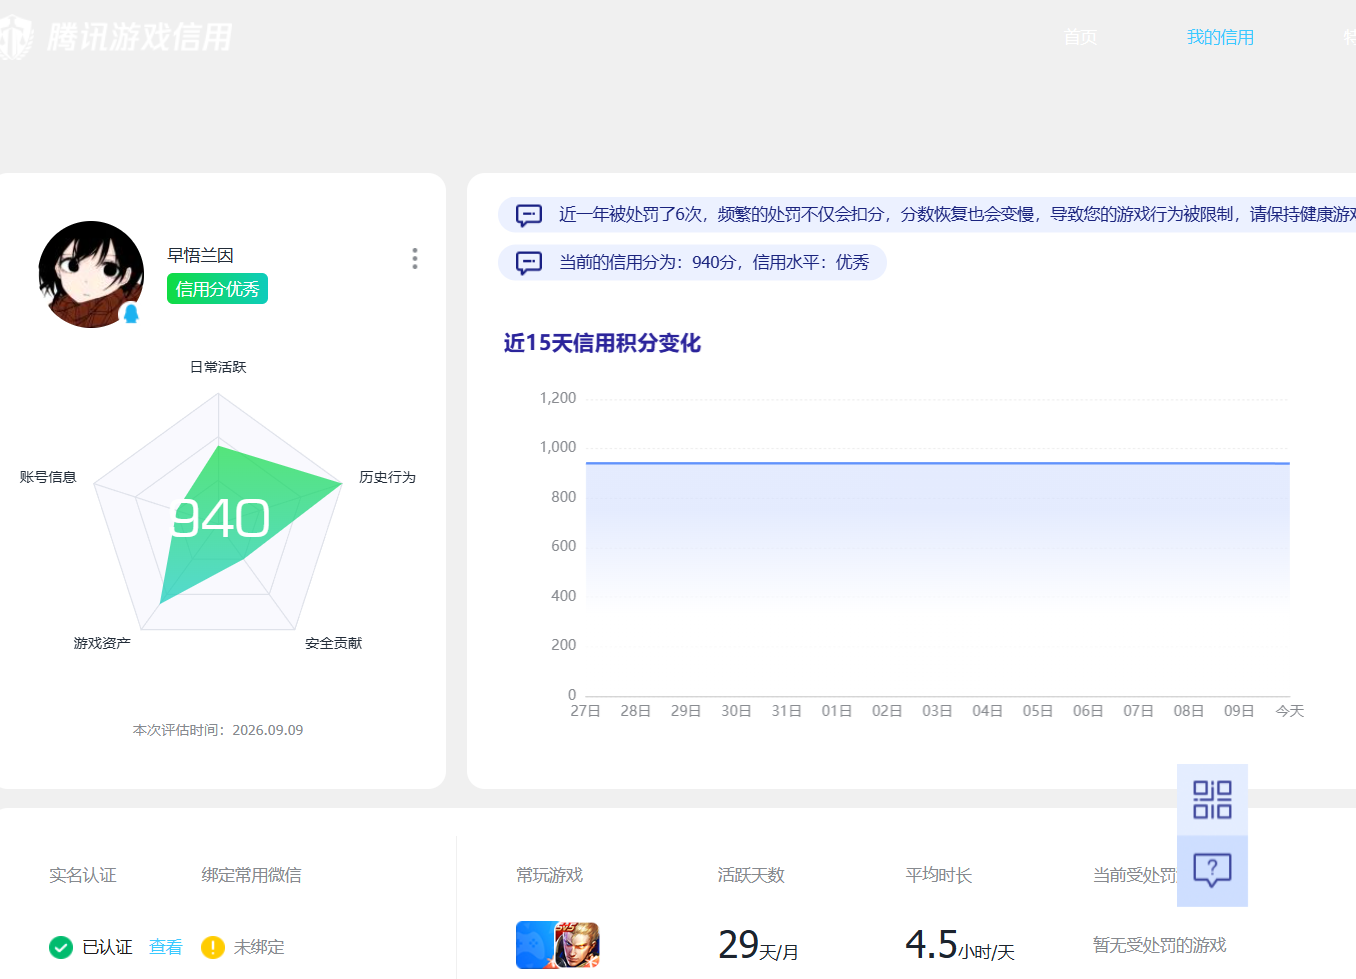This screenshot has width=1356, height=979.
Task: Click the chat icon beside current credit score
Action: click(x=528, y=263)
